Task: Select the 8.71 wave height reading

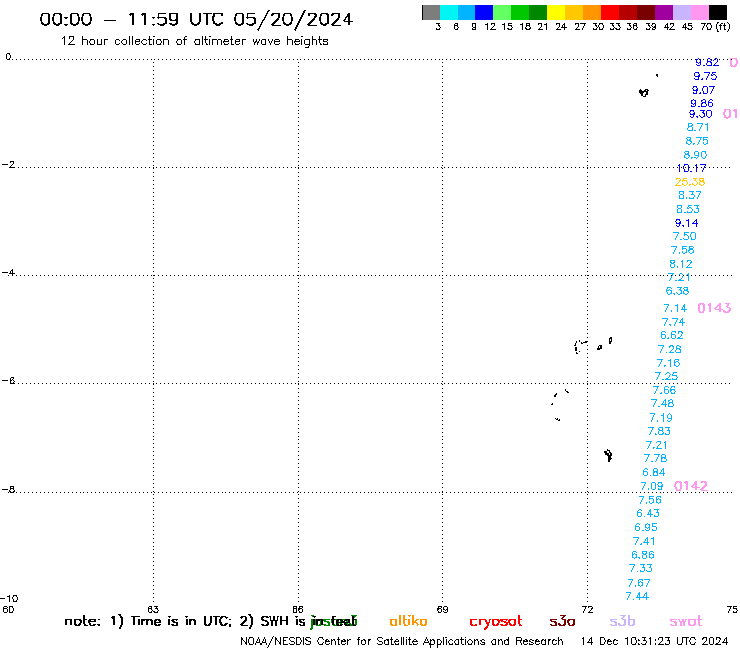Action: (x=698, y=127)
